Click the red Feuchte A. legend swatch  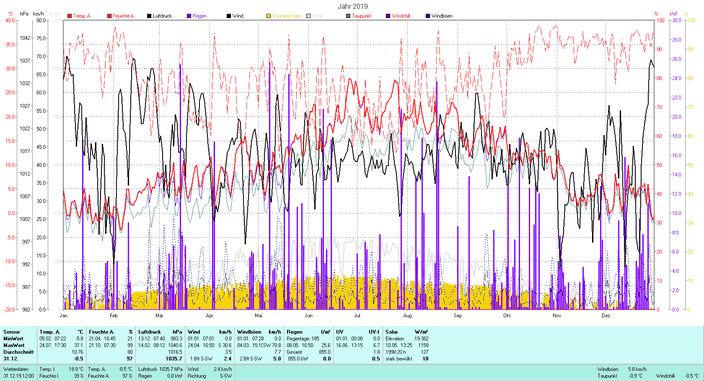click(x=110, y=16)
